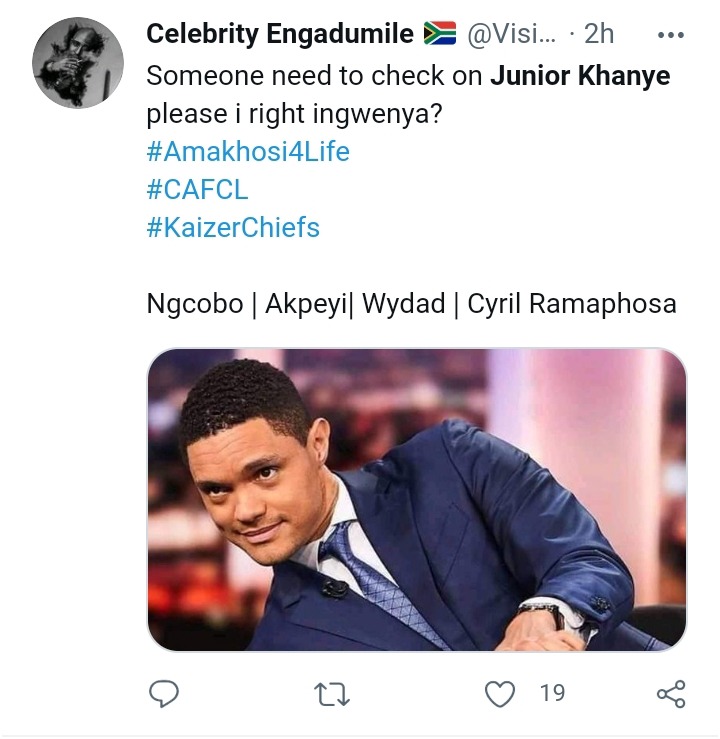Image resolution: width=720 pixels, height=739 pixels.
Task: Reply to the tweet via speech bubble icon
Action: pos(163,693)
